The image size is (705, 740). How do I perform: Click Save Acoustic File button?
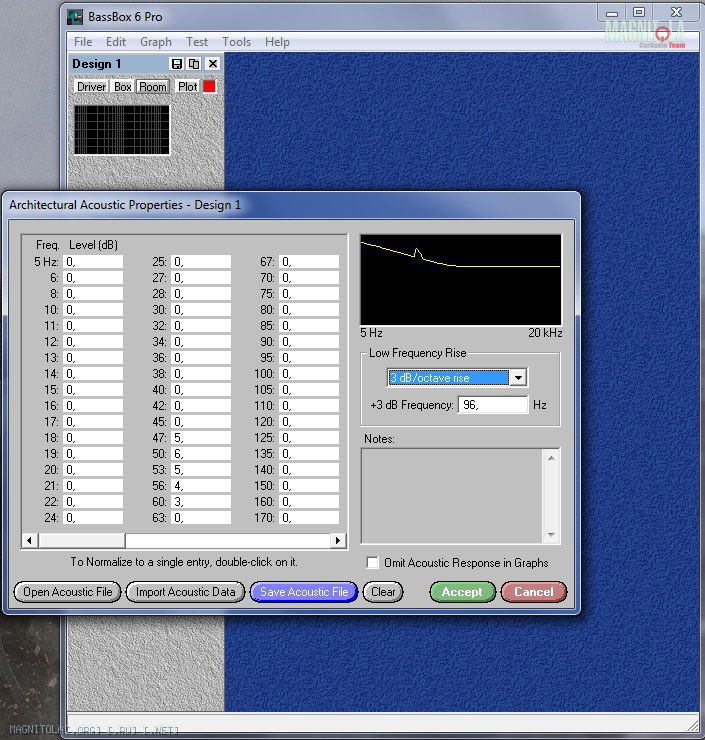click(304, 592)
